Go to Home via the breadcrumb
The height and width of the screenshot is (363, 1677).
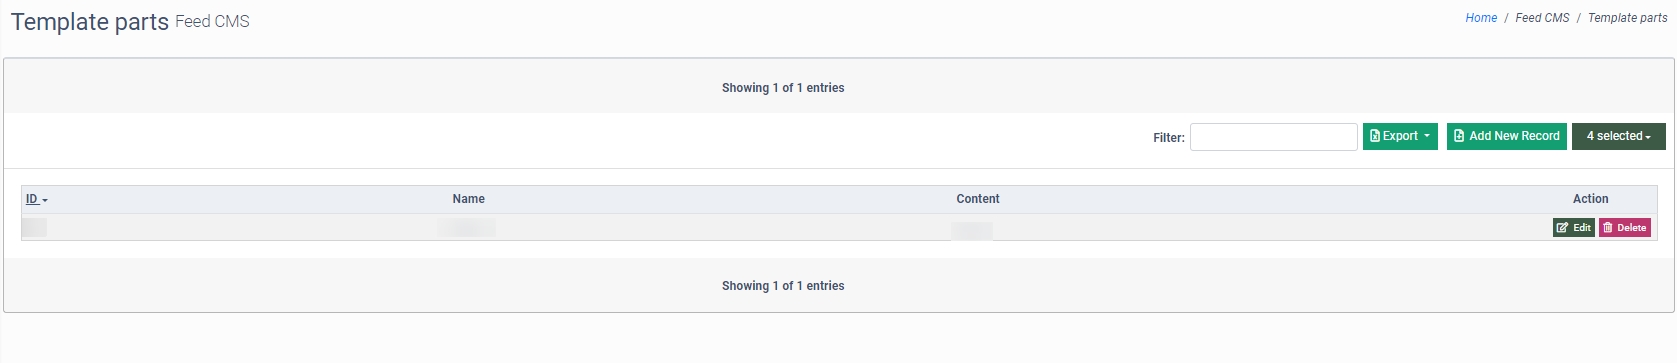click(1481, 18)
